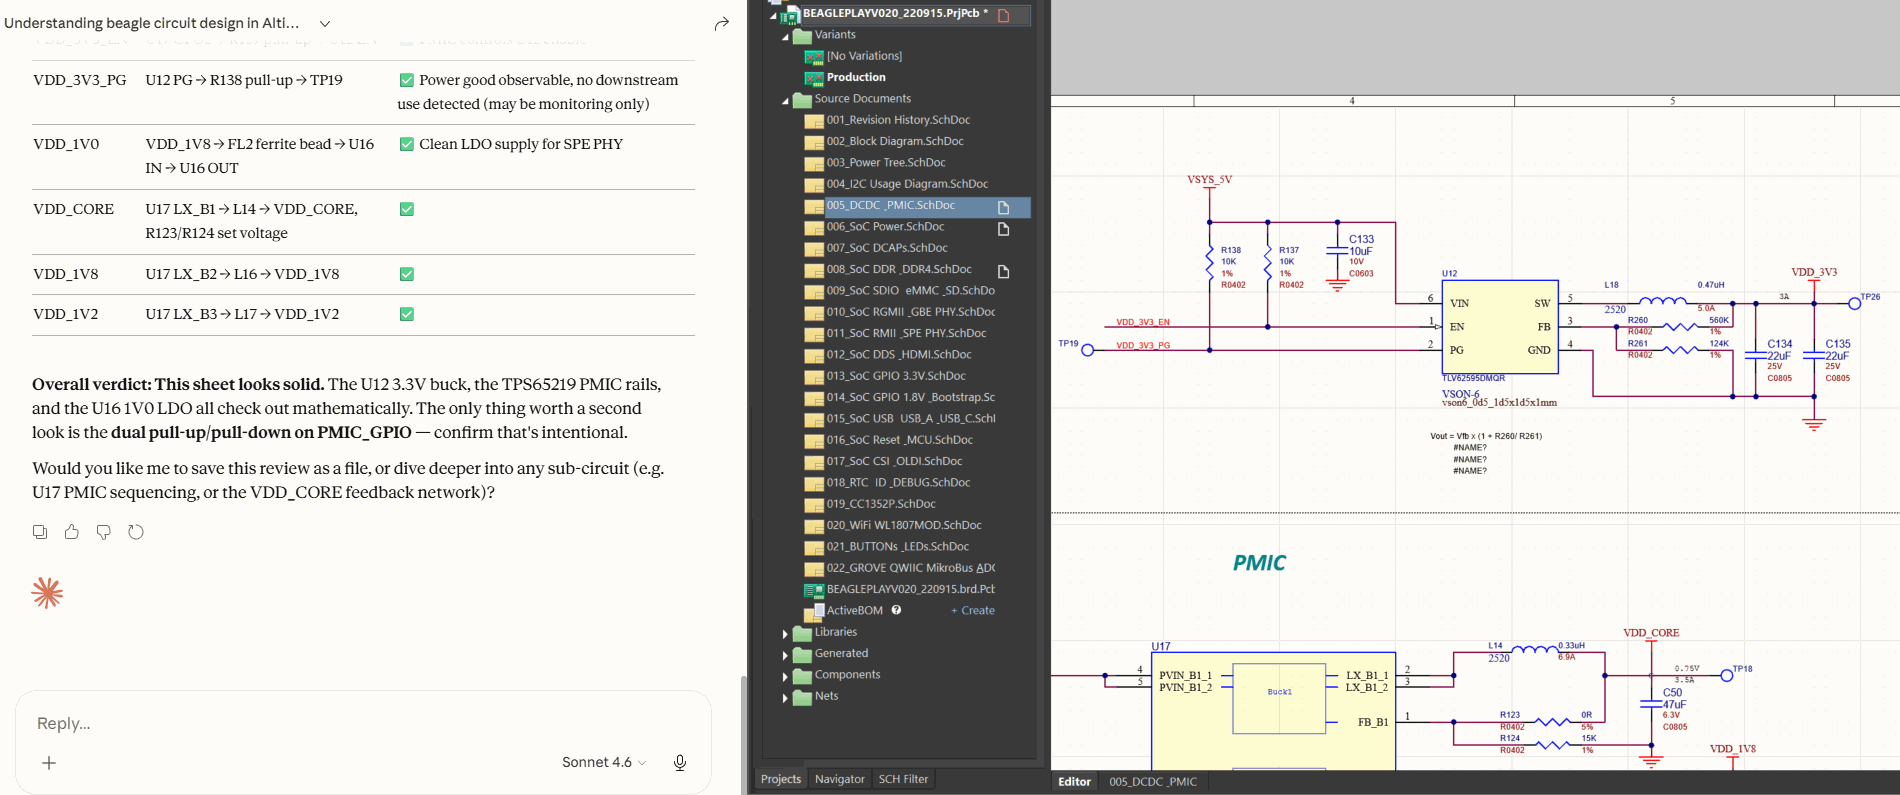Open 012_SoC DDS_HDMI.SchDoc
The height and width of the screenshot is (795, 1900).
899,354
